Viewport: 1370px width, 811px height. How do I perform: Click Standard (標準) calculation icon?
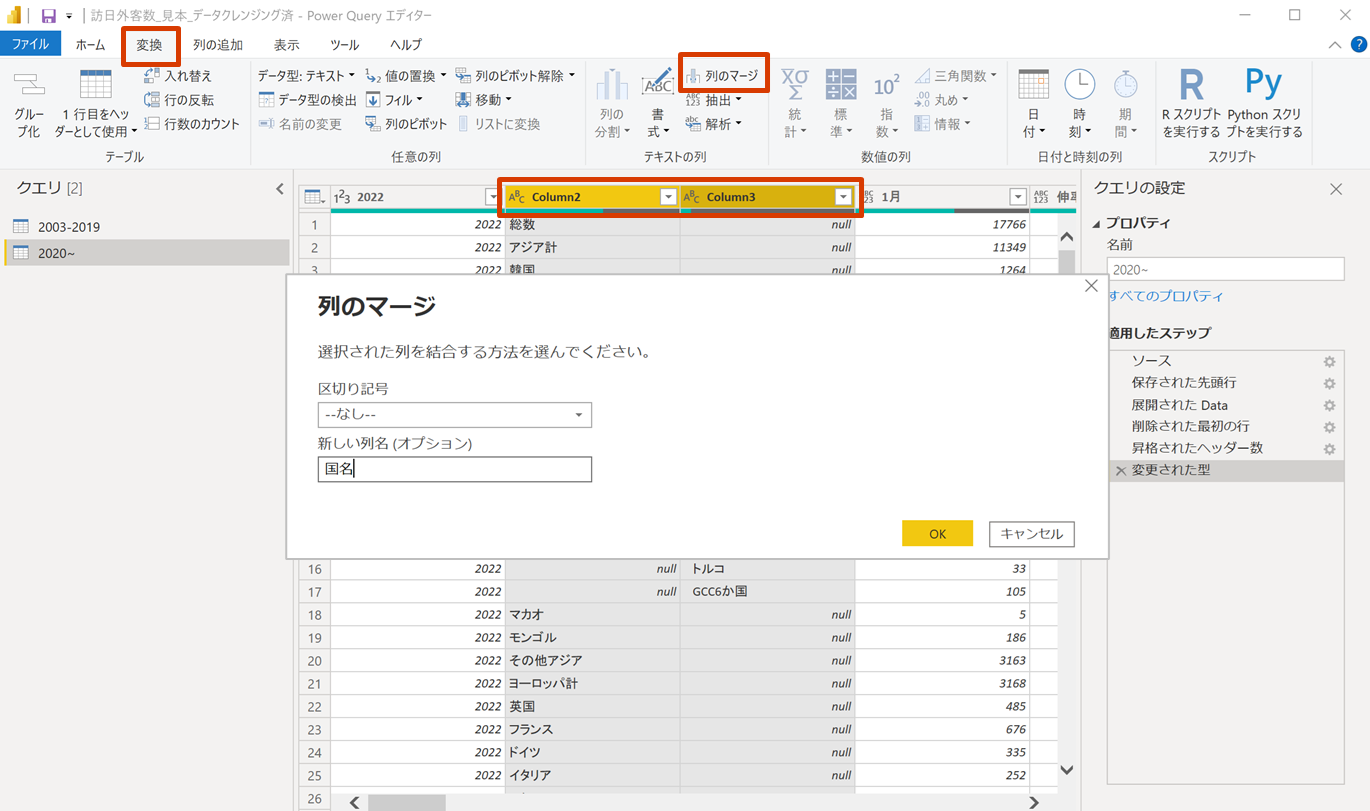coord(841,84)
